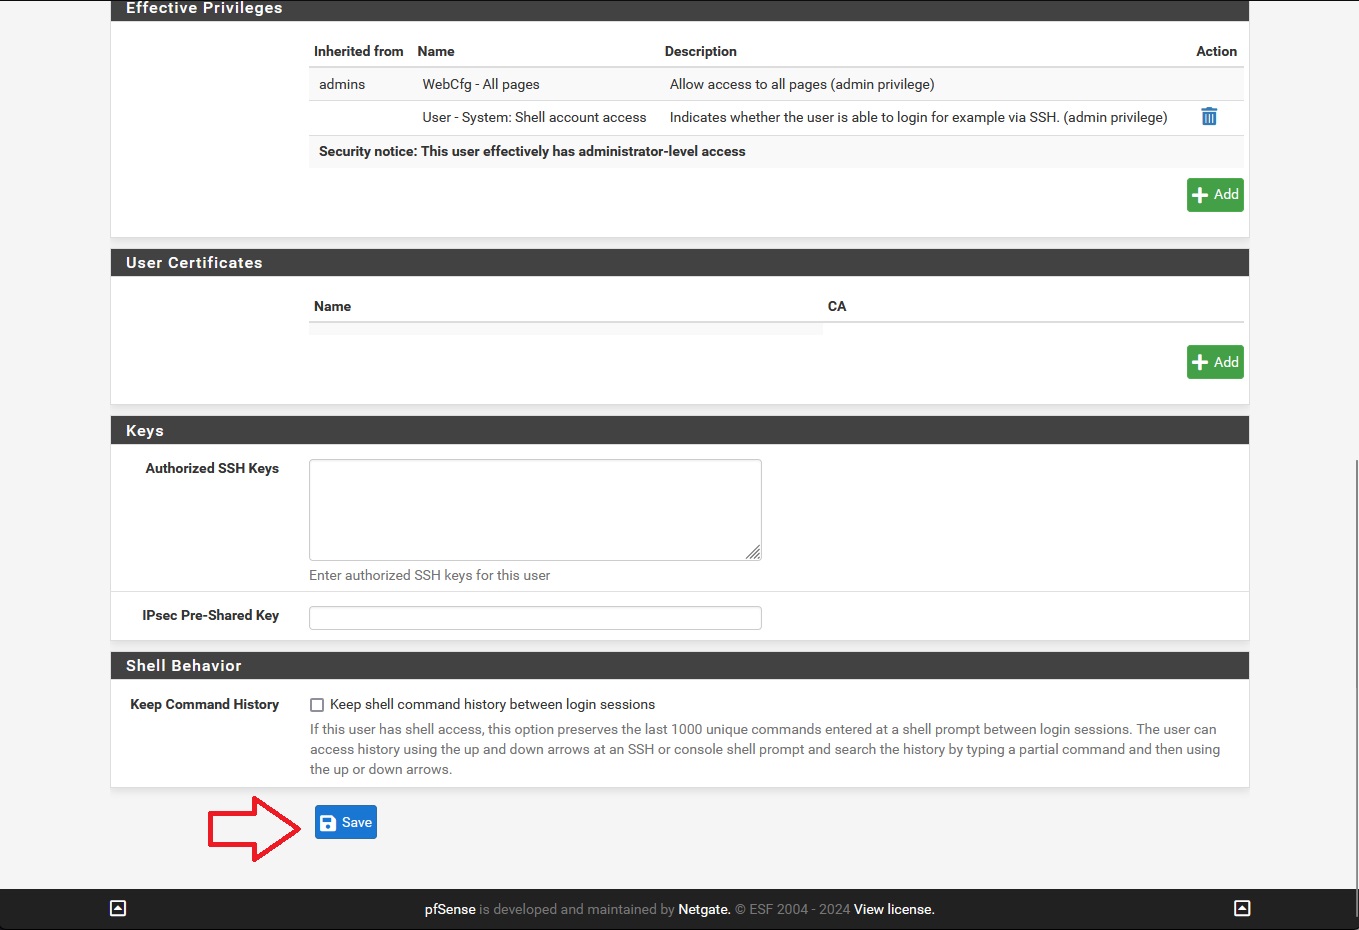Select 'Allow access to all pages' description
Screen dimensions: 1359x930
(802, 84)
